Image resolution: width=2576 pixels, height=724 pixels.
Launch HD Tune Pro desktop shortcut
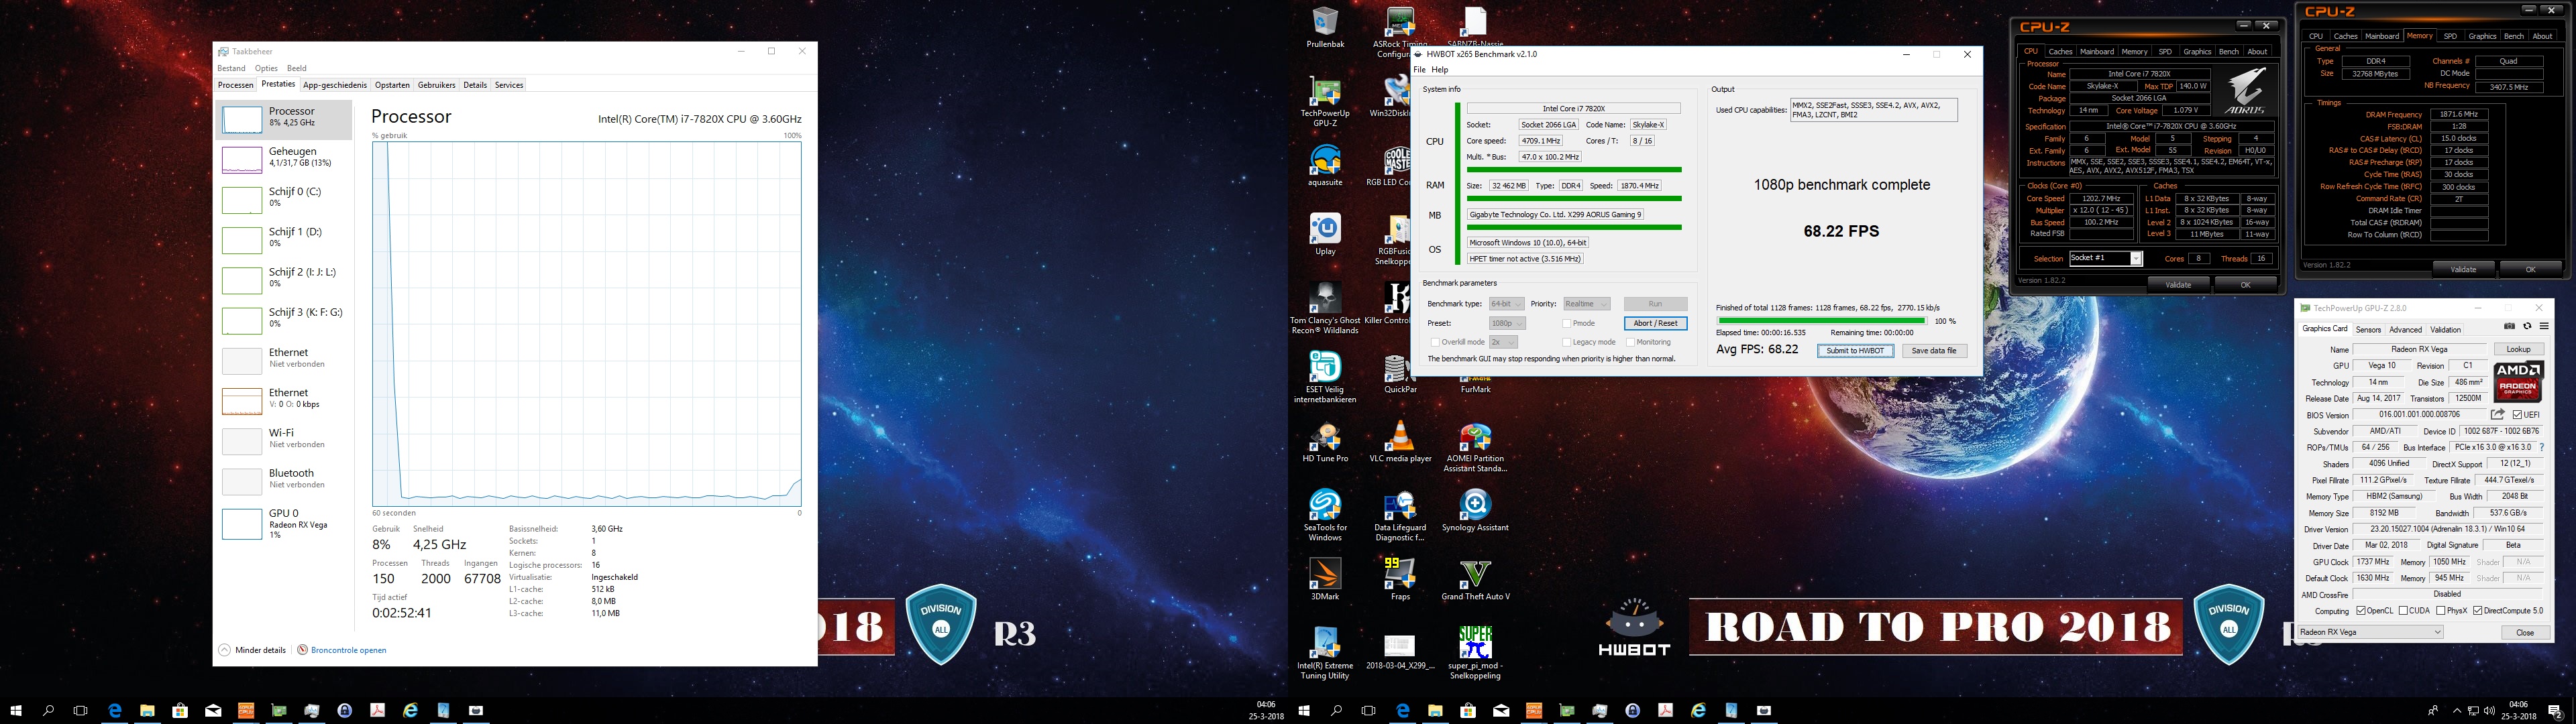[x=1325, y=442]
